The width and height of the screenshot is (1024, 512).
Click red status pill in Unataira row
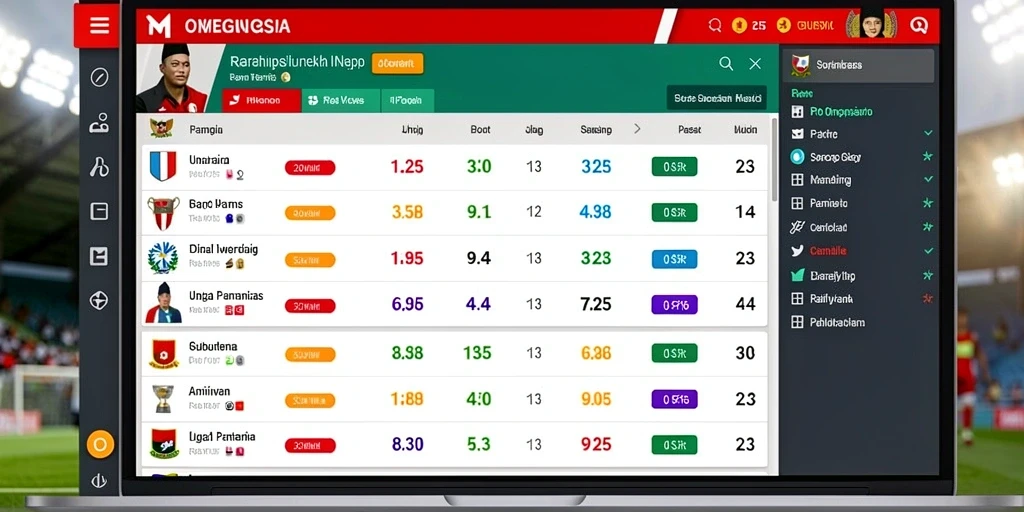310,168
